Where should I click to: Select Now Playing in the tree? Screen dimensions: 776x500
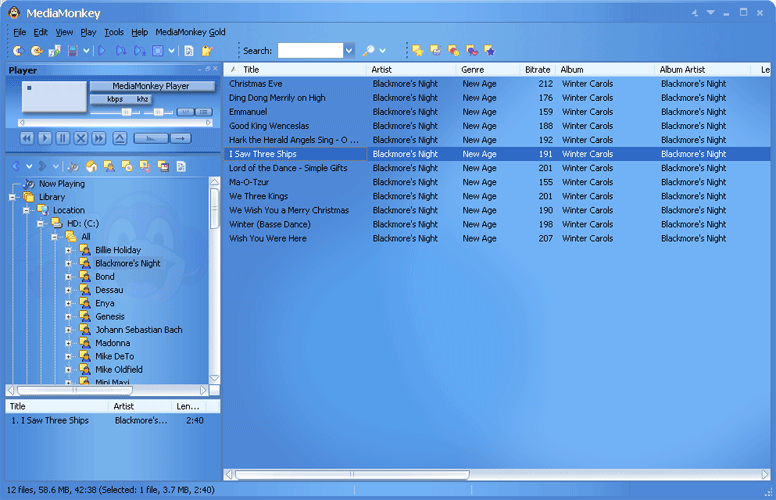click(62, 184)
